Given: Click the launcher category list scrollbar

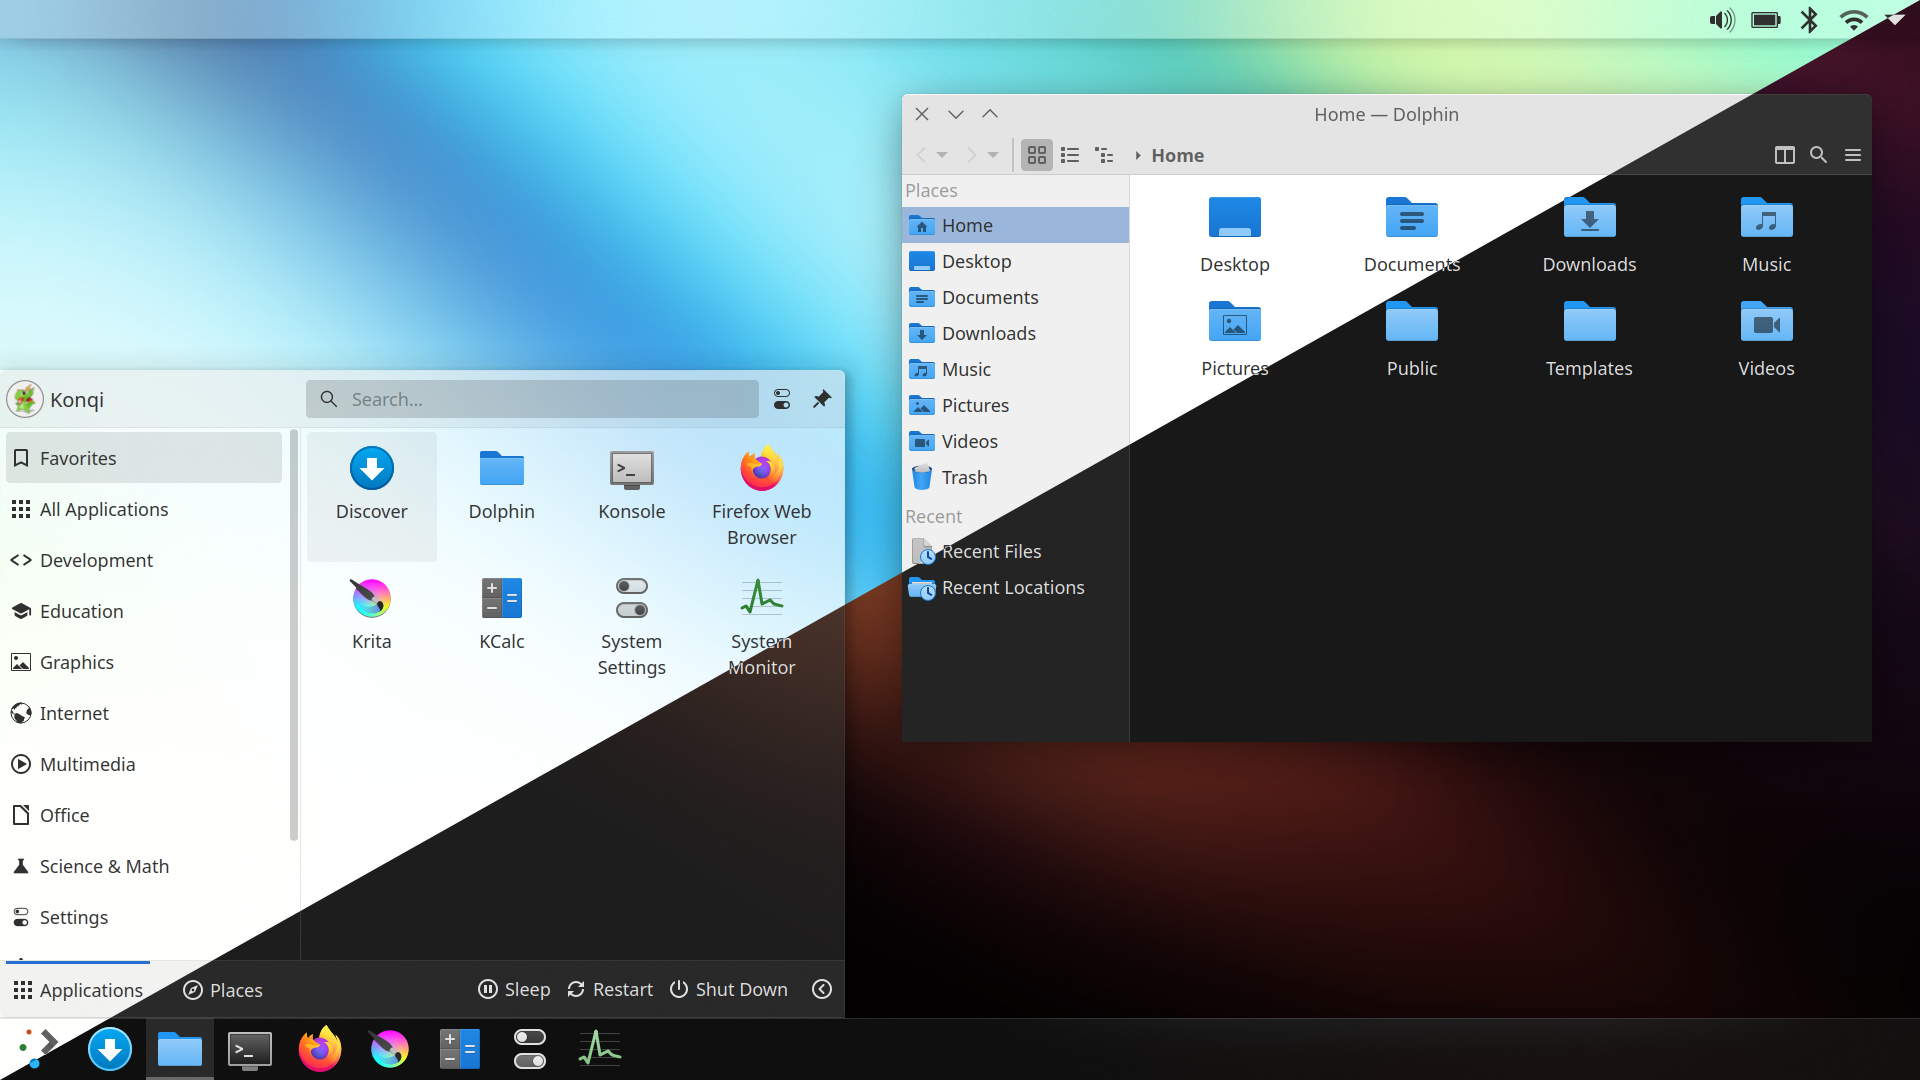Looking at the screenshot, I should tap(293, 635).
